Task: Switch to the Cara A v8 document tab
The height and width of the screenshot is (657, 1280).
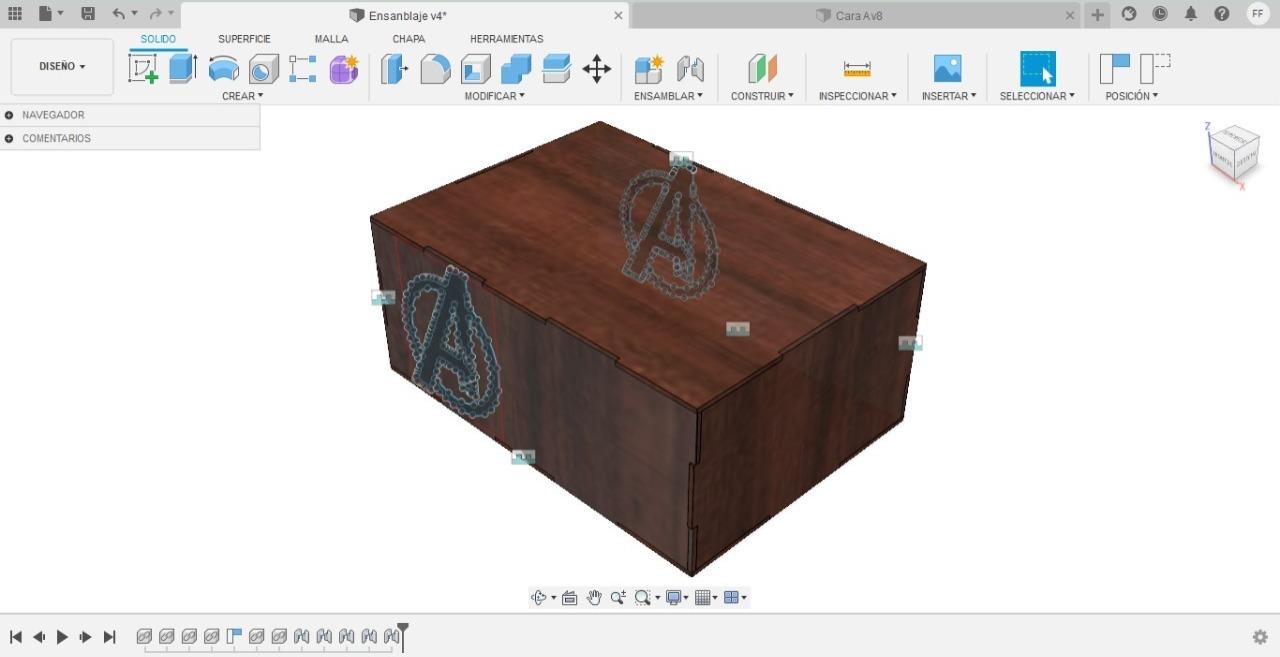Action: 848,15
